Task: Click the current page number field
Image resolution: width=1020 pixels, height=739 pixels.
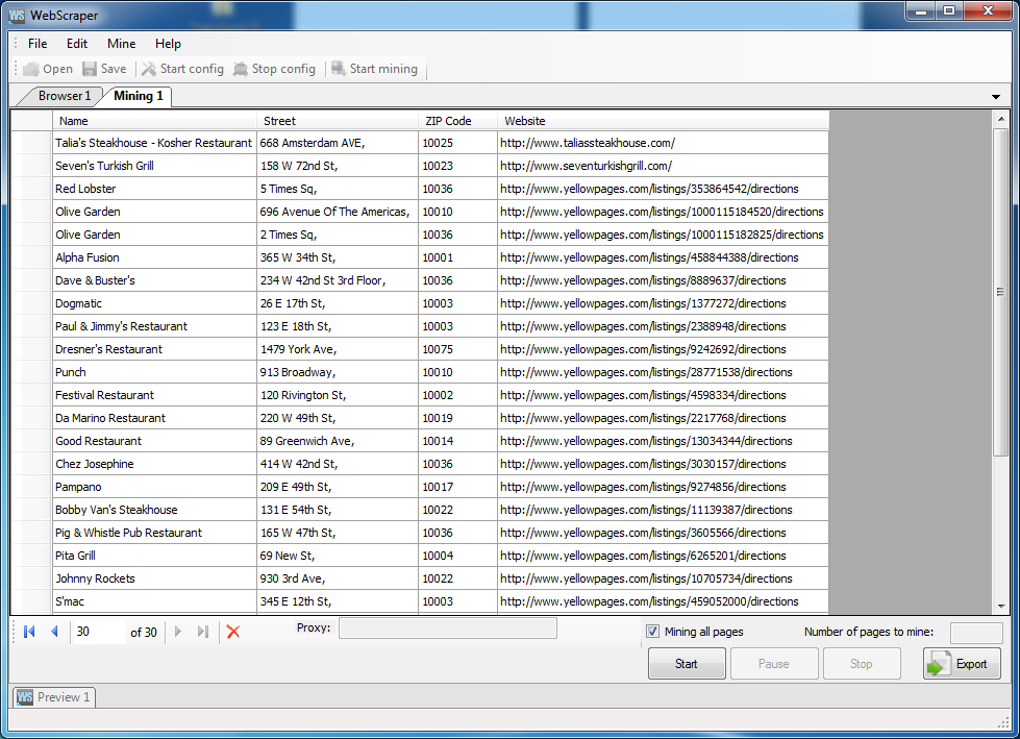Action: (x=98, y=632)
